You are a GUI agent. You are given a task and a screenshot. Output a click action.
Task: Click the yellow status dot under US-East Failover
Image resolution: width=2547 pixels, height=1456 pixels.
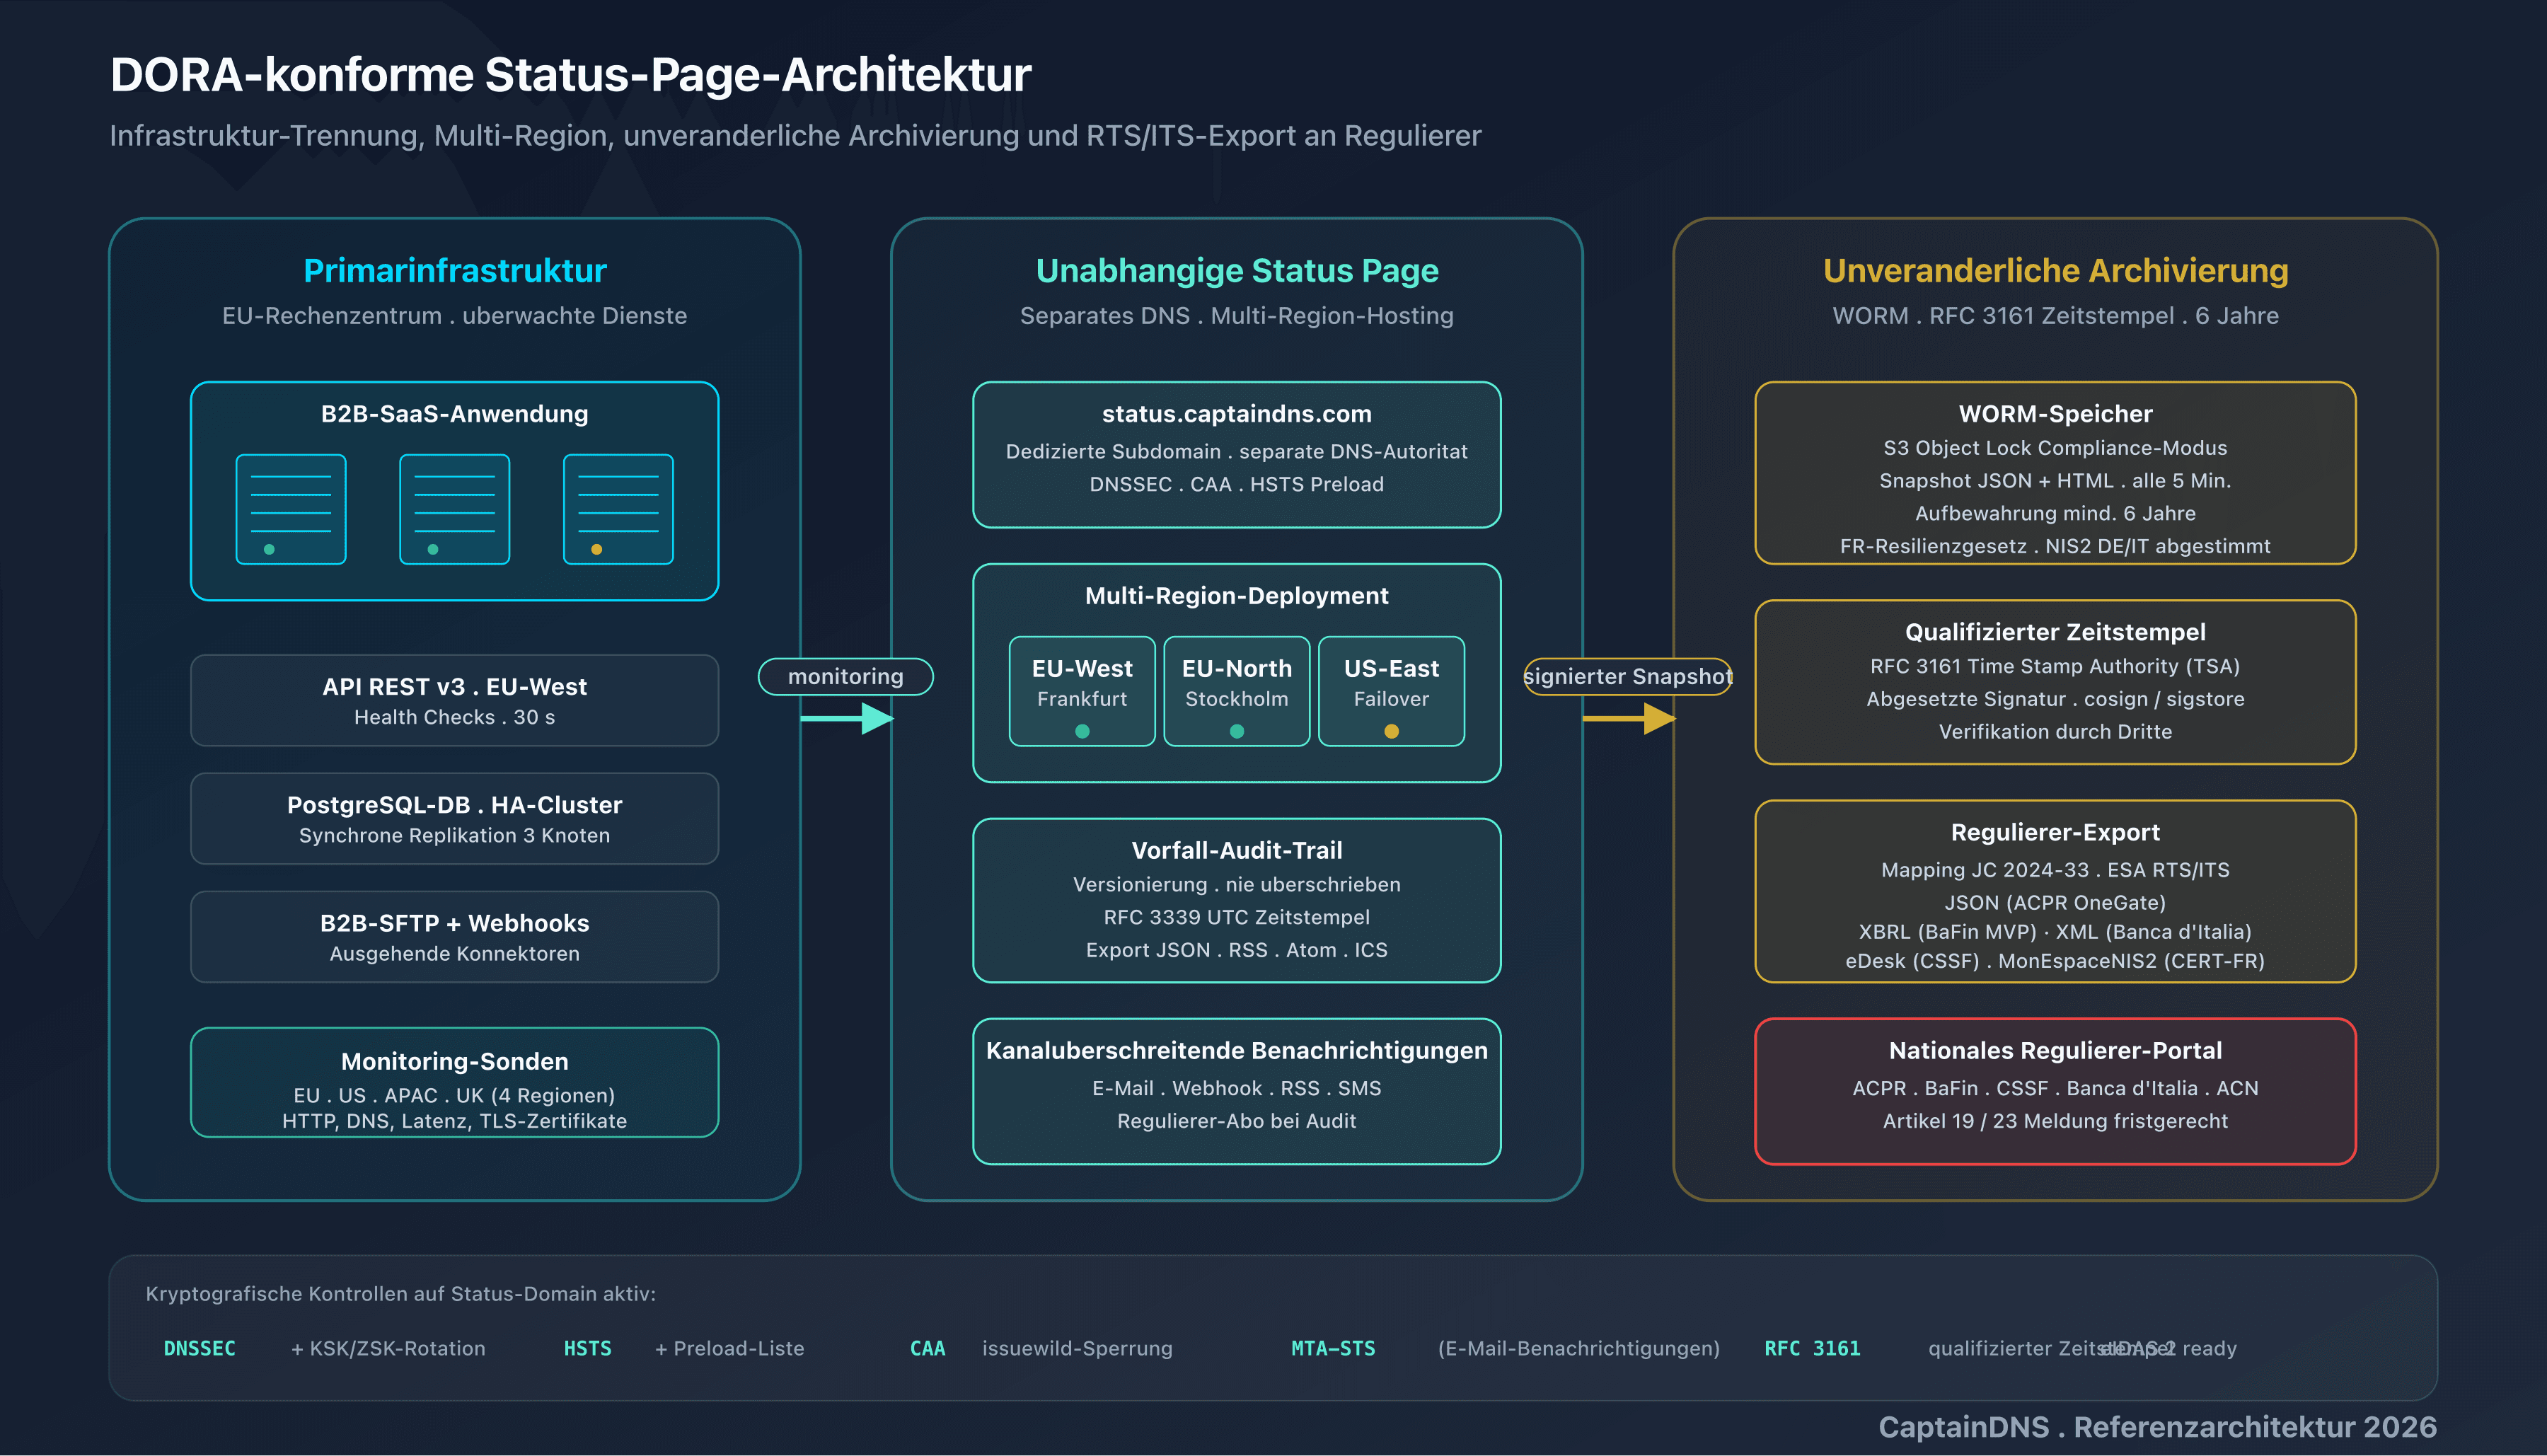(x=1391, y=731)
